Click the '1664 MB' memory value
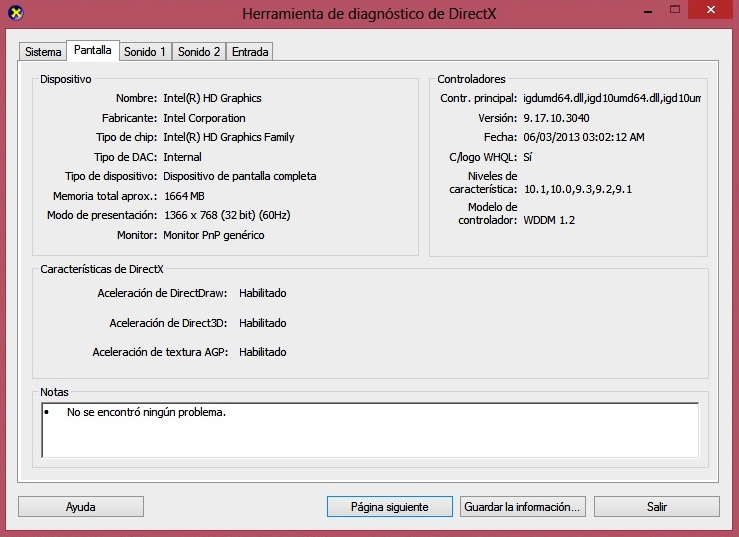 (184, 196)
